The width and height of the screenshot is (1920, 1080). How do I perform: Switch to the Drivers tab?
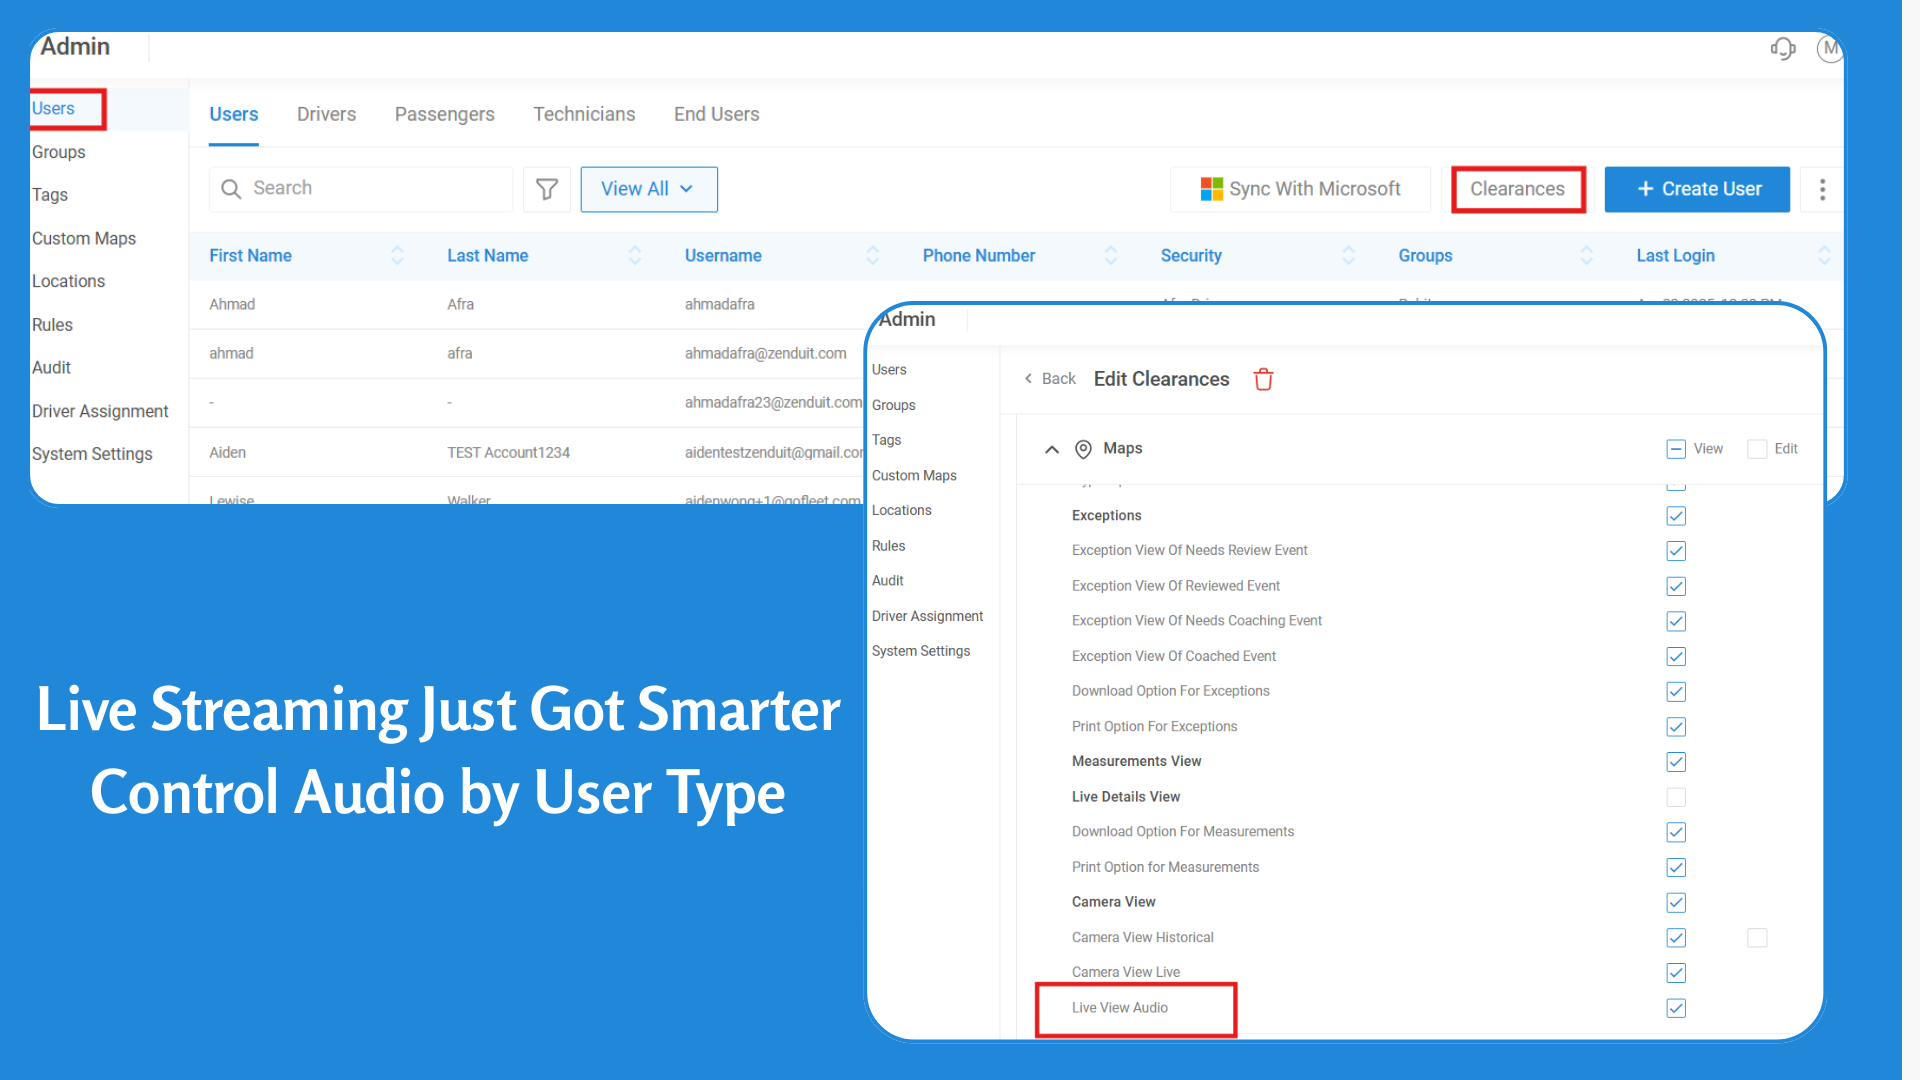coord(326,114)
